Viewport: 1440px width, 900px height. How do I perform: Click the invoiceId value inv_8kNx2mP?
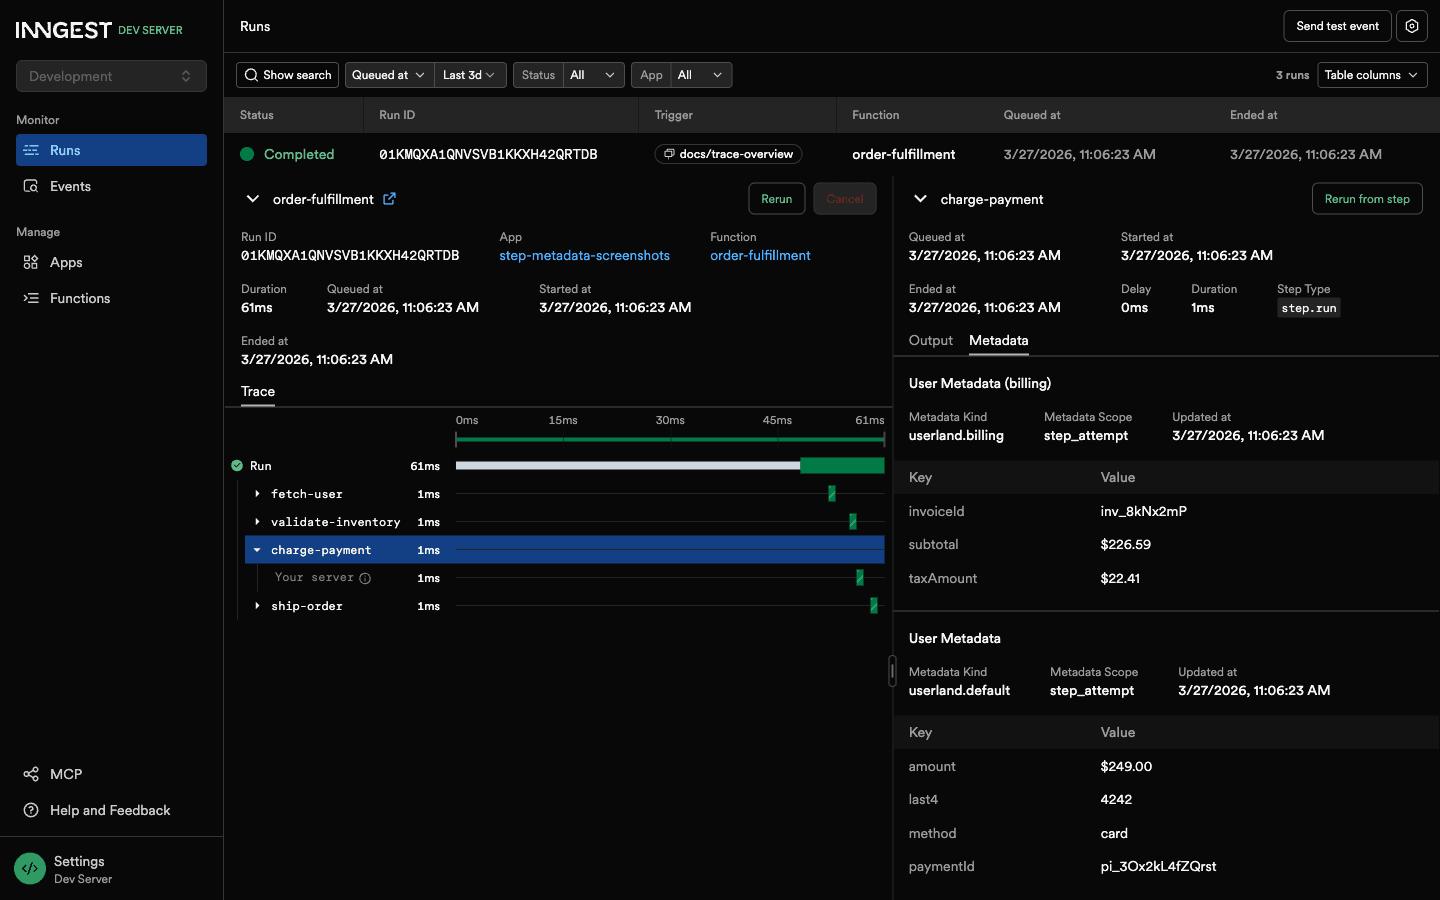coord(1144,511)
